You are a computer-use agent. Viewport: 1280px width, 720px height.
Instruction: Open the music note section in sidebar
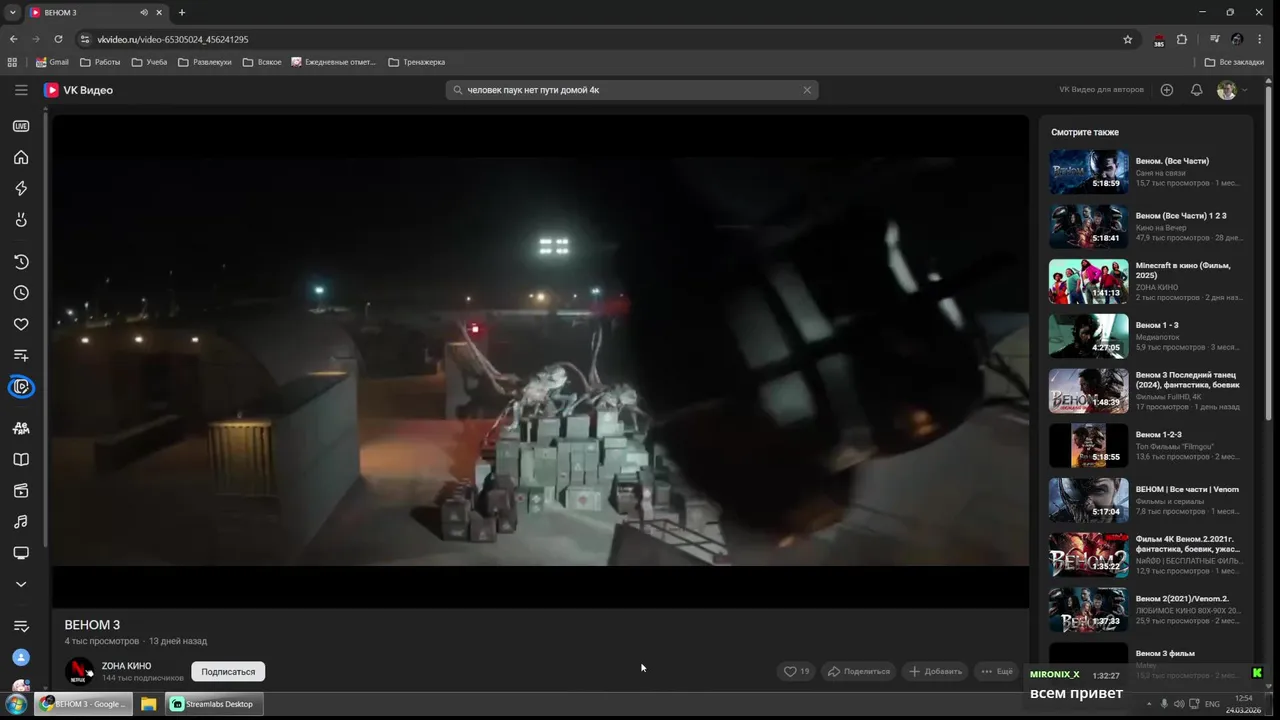(21, 522)
